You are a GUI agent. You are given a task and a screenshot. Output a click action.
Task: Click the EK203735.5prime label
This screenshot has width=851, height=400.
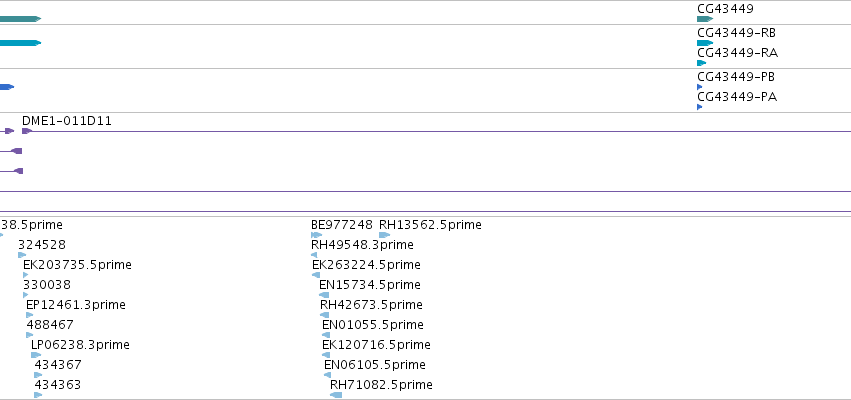[77, 264]
